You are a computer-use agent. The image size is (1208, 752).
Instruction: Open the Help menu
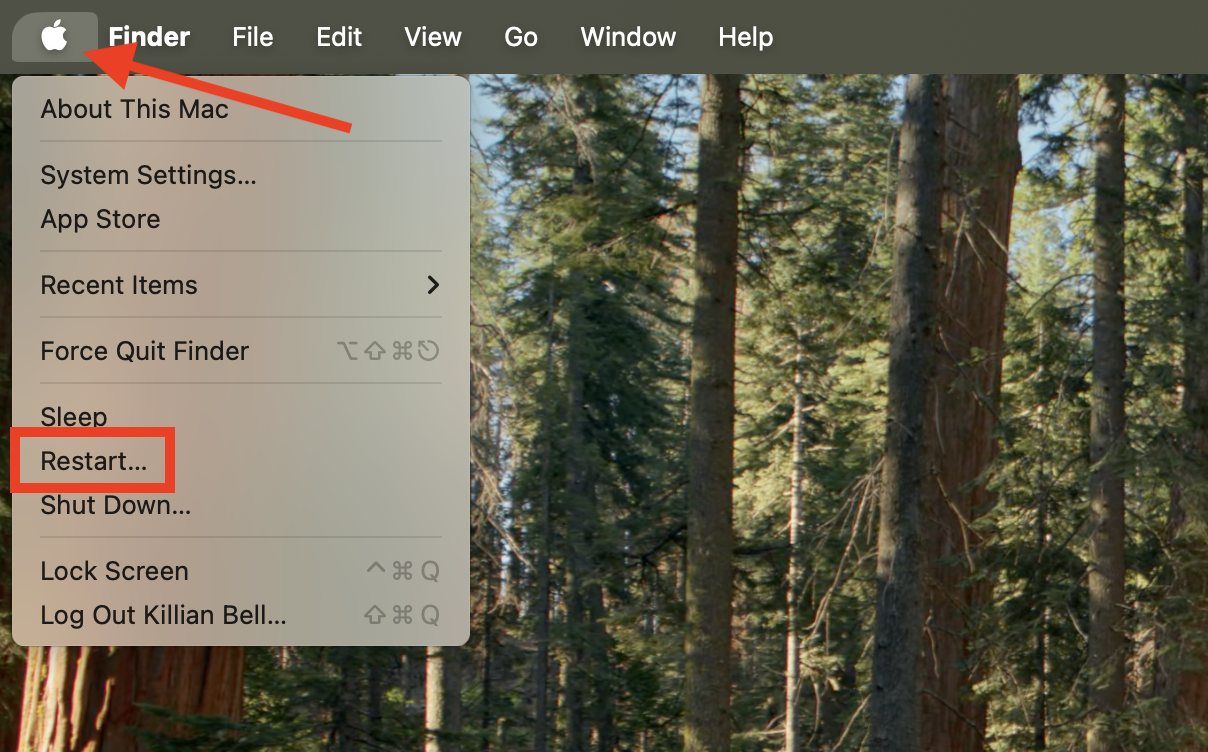coord(745,37)
